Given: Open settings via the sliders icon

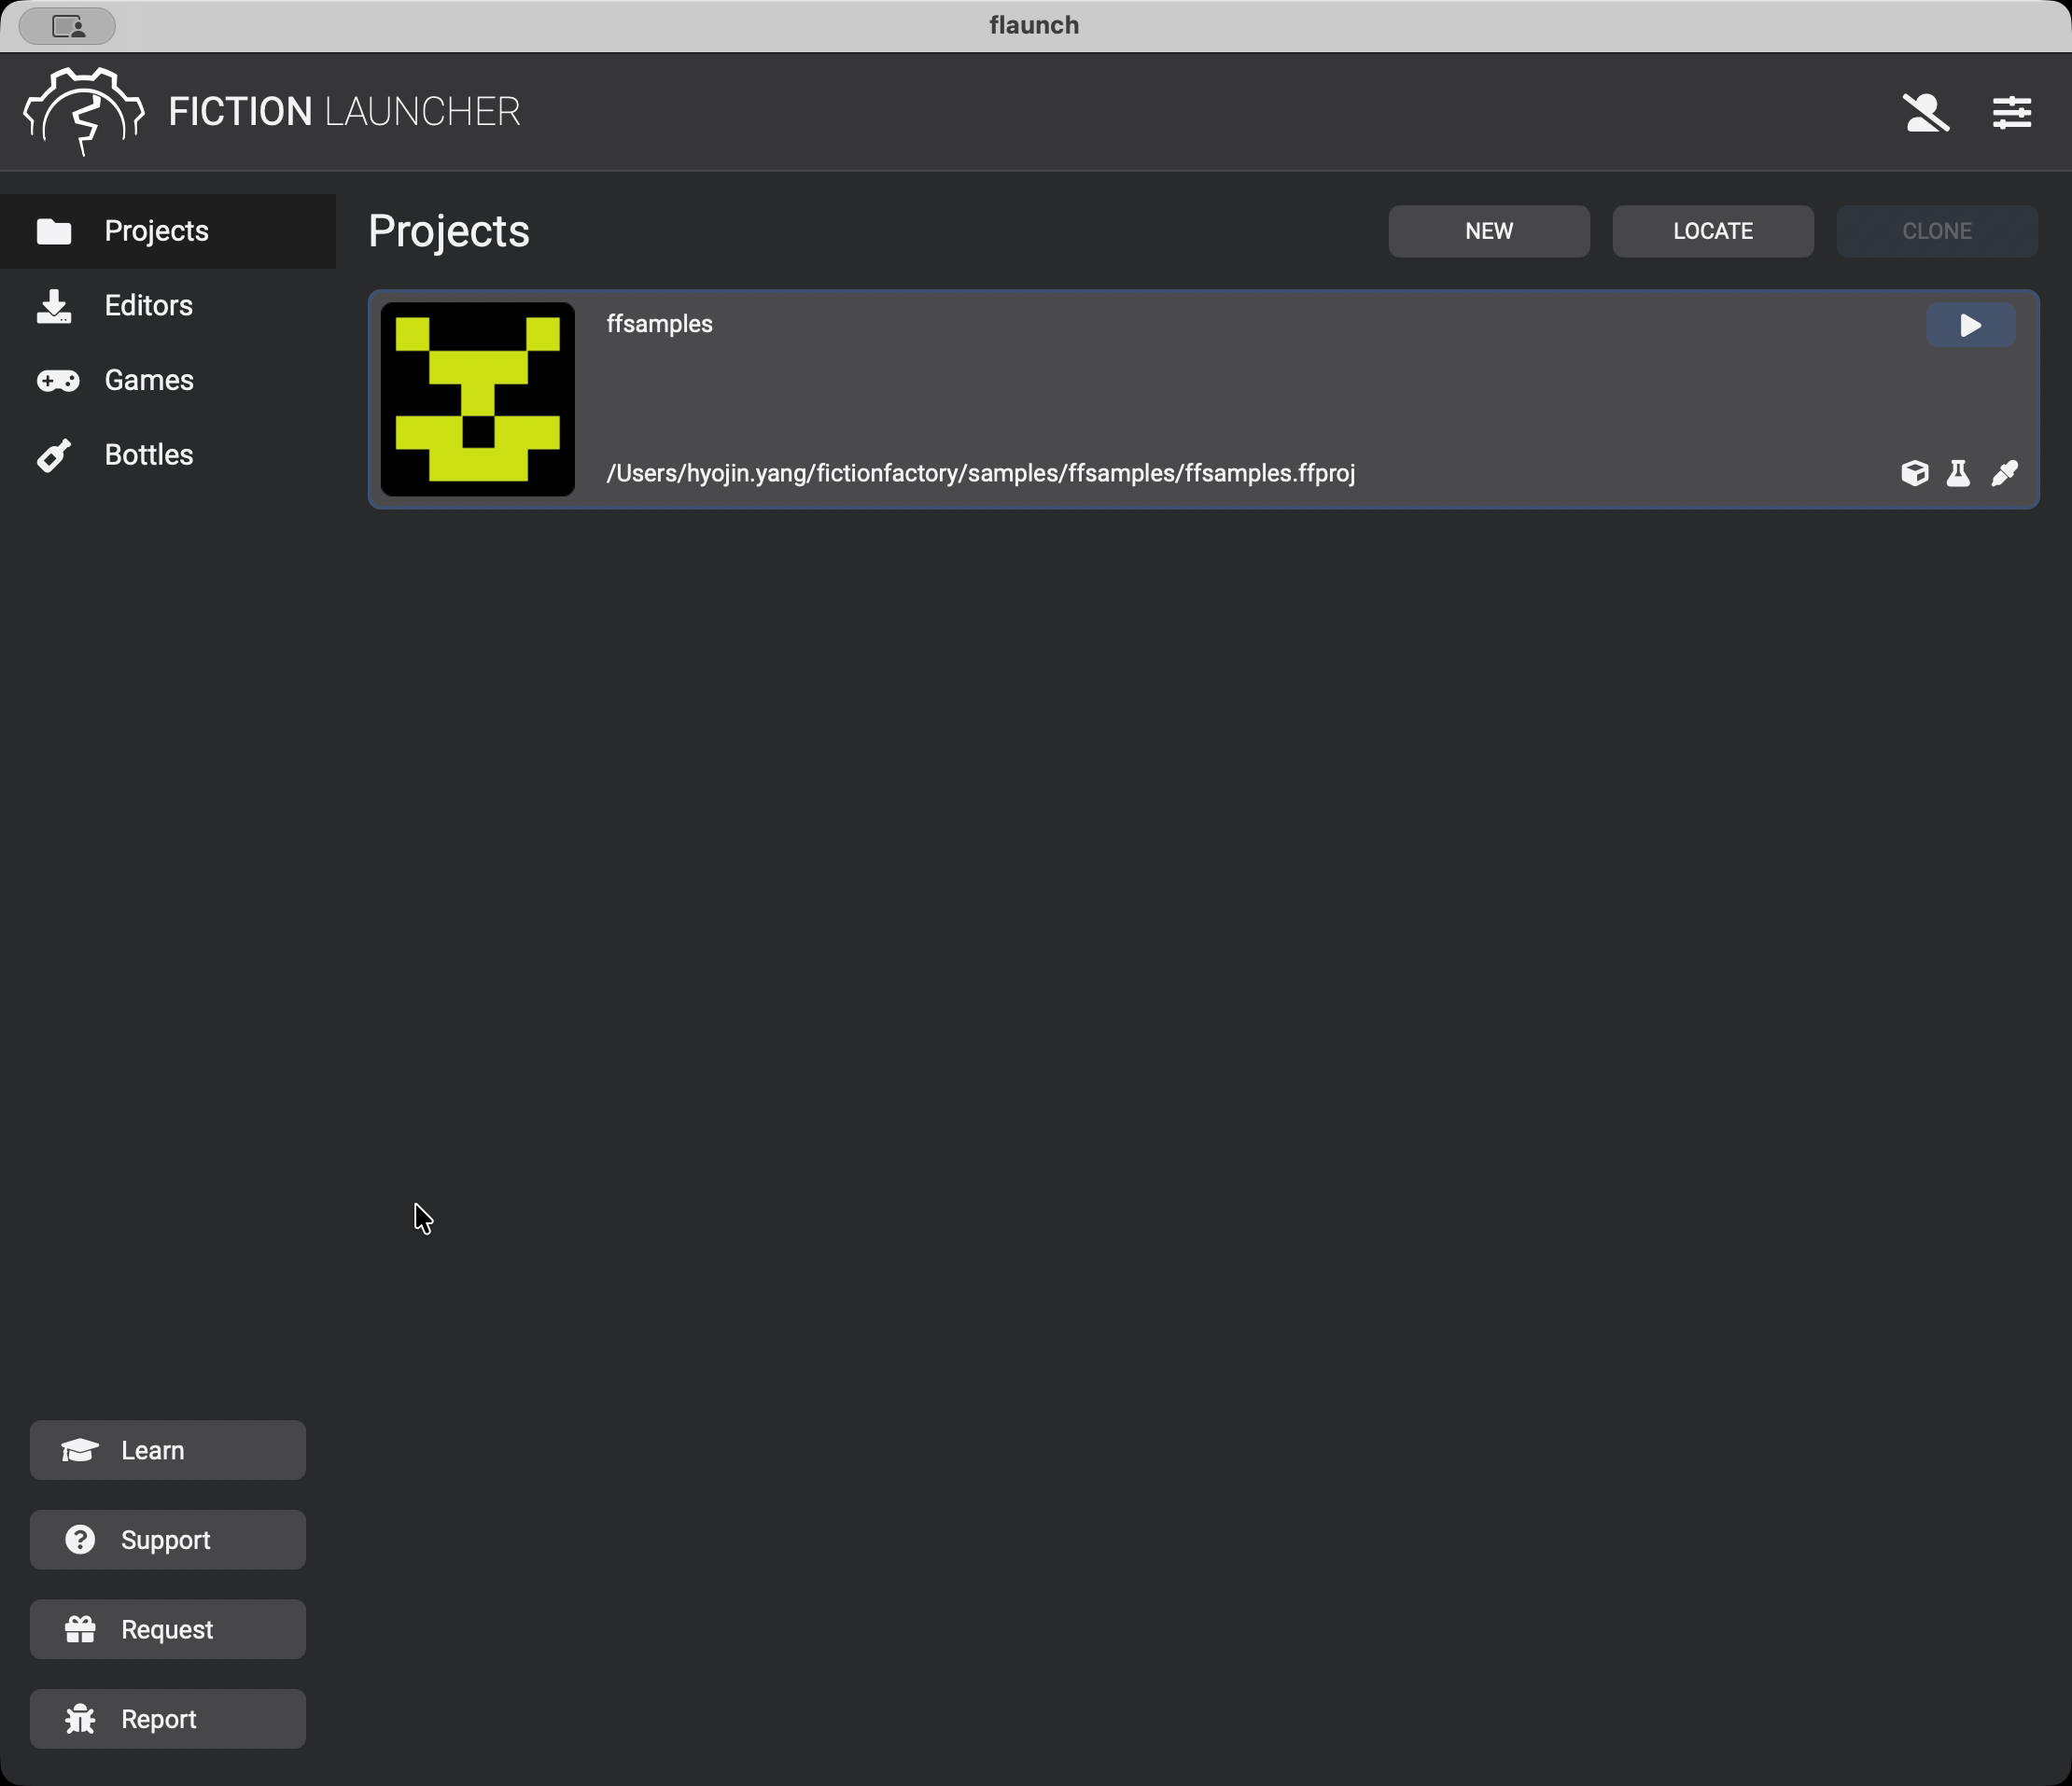Looking at the screenshot, I should pyautogui.click(x=2011, y=112).
